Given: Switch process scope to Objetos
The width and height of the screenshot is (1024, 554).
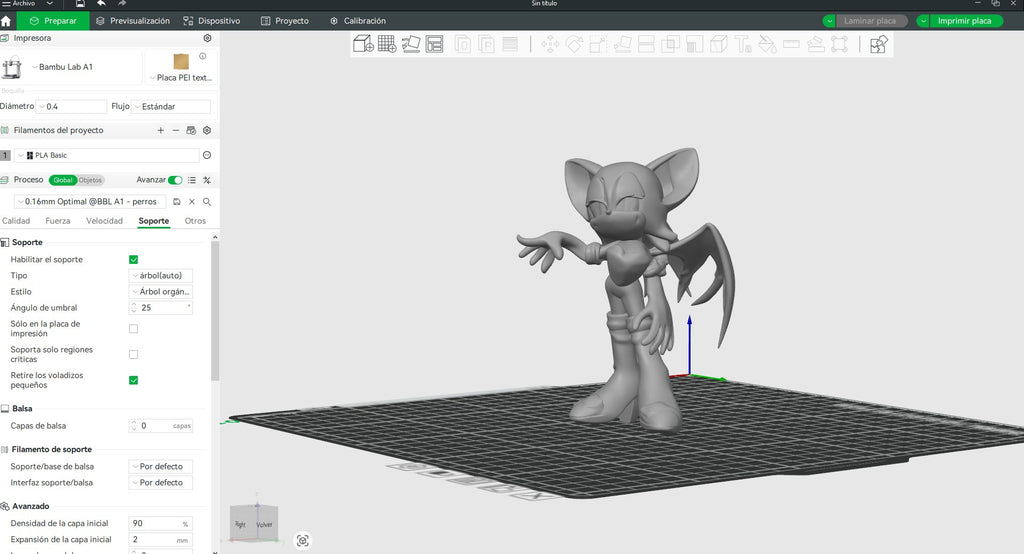Looking at the screenshot, I should pyautogui.click(x=91, y=180).
